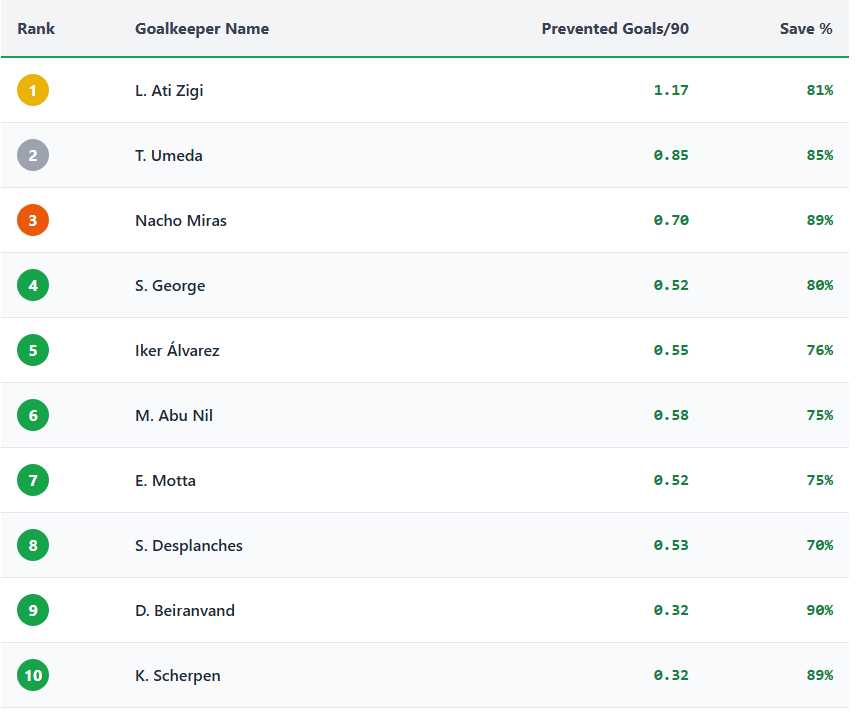The width and height of the screenshot is (865, 712).
Task: Select the Nacho Miras name
Action: pyautogui.click(x=181, y=221)
